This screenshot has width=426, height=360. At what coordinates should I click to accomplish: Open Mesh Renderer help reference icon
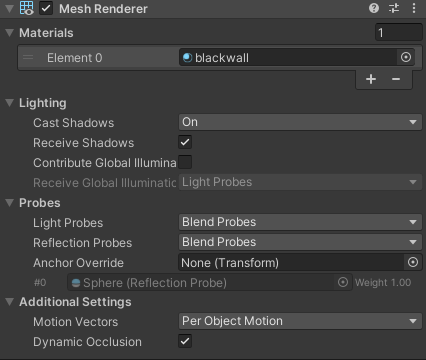click(374, 8)
